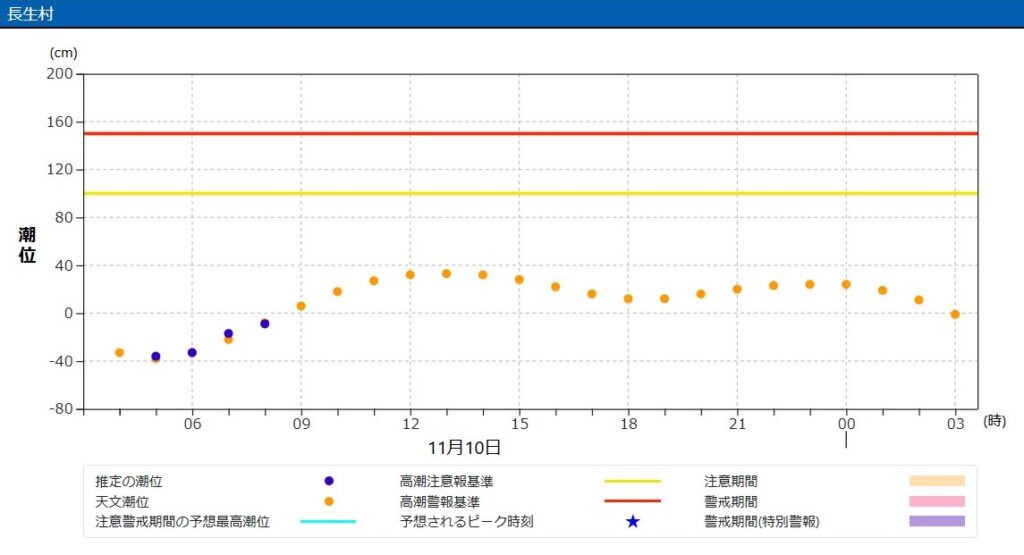Image resolution: width=1024 pixels, height=555 pixels.
Task: Select the orange tide point at 11時
Action: 374,281
